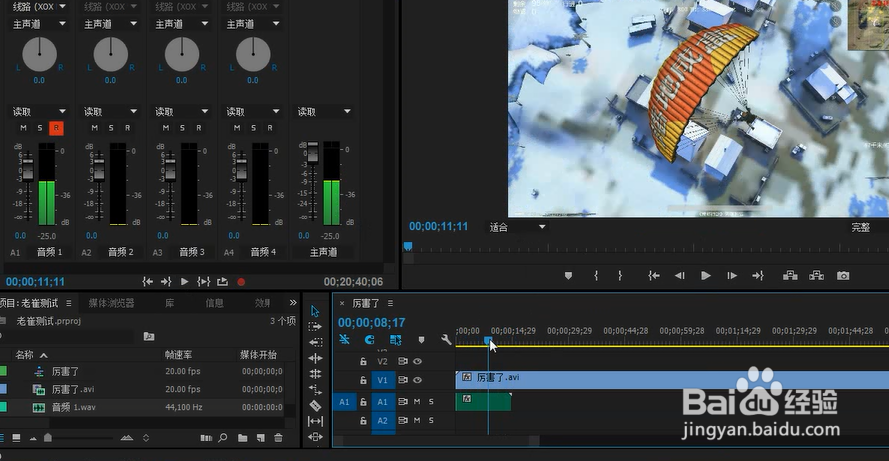Open 完整 playback resolution dropdown
889x461 pixels.
[x=867, y=227]
